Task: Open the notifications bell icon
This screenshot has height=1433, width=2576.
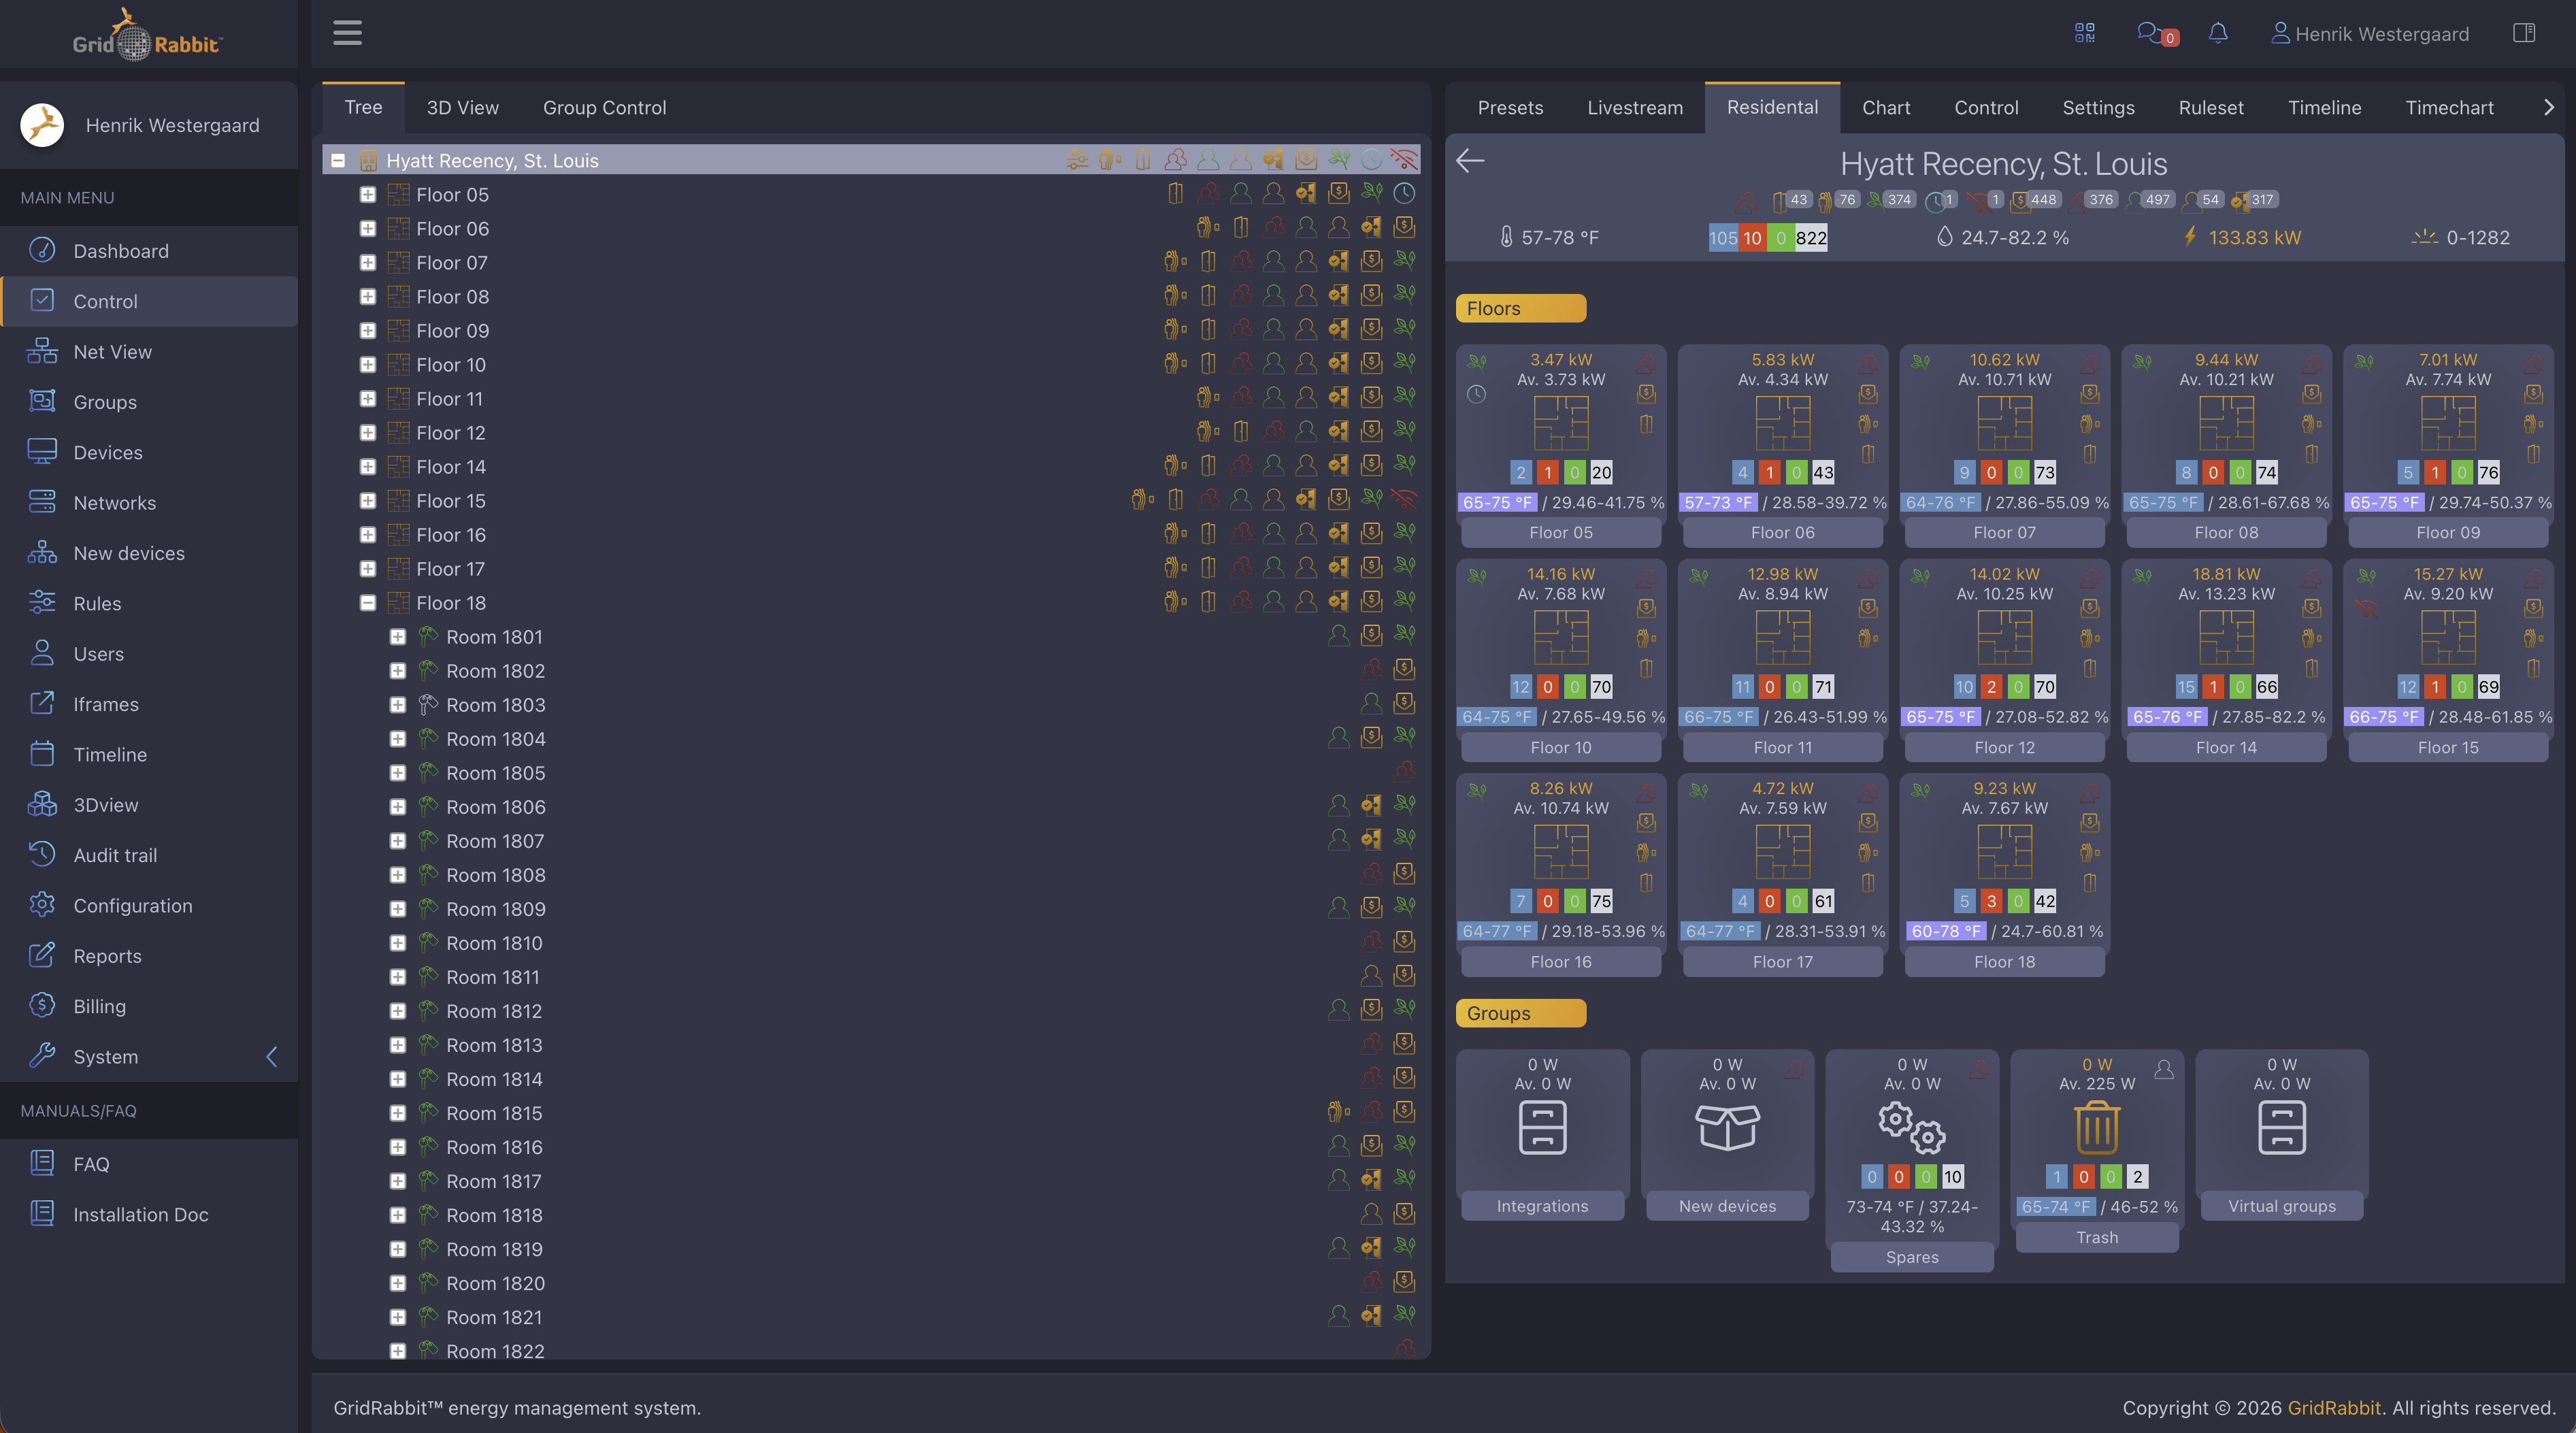Action: [2217, 33]
